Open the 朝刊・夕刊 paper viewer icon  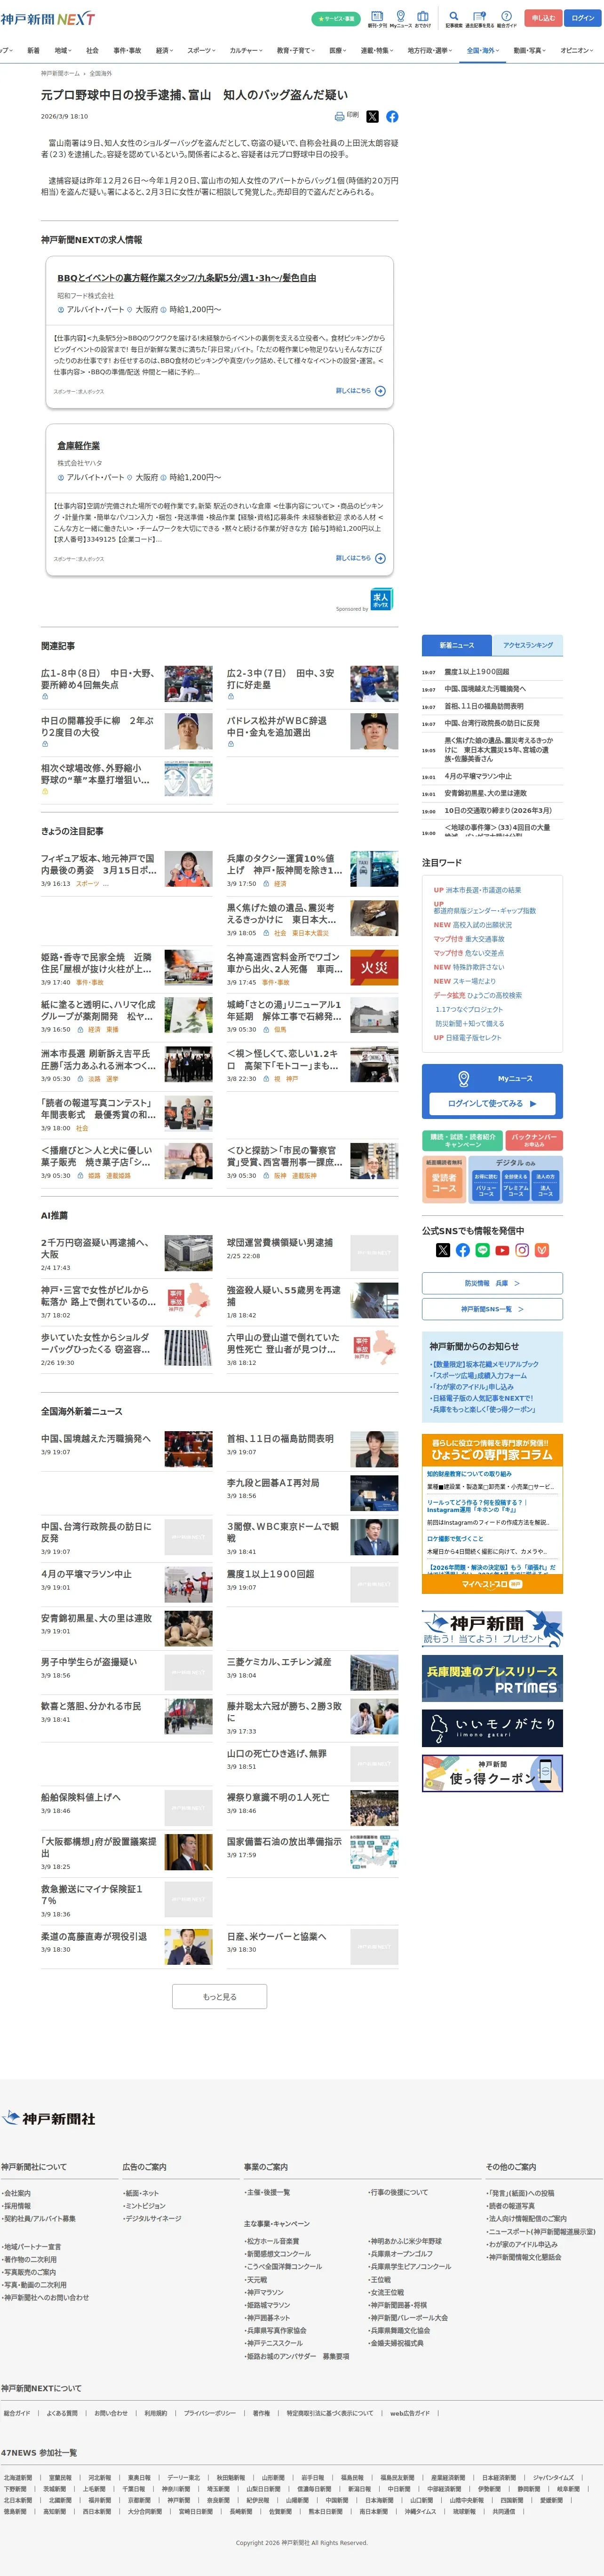377,18
